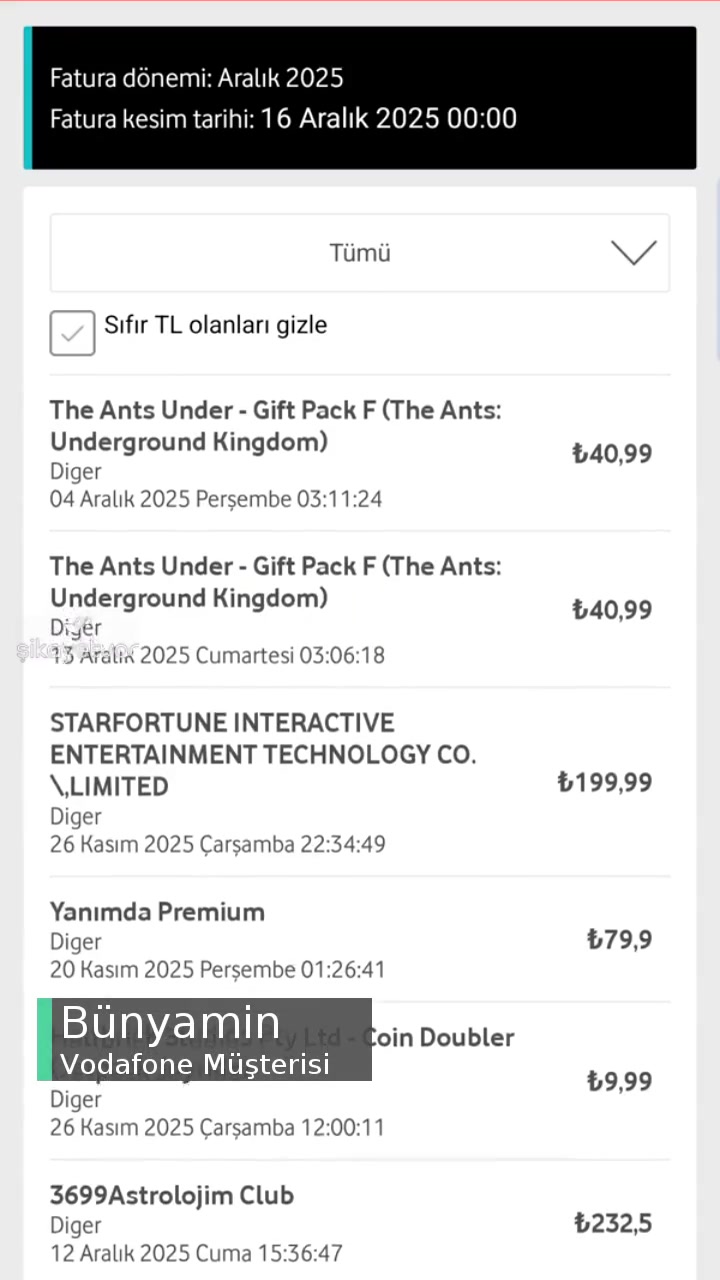Click the Fatura kesim tarihi line

(283, 118)
